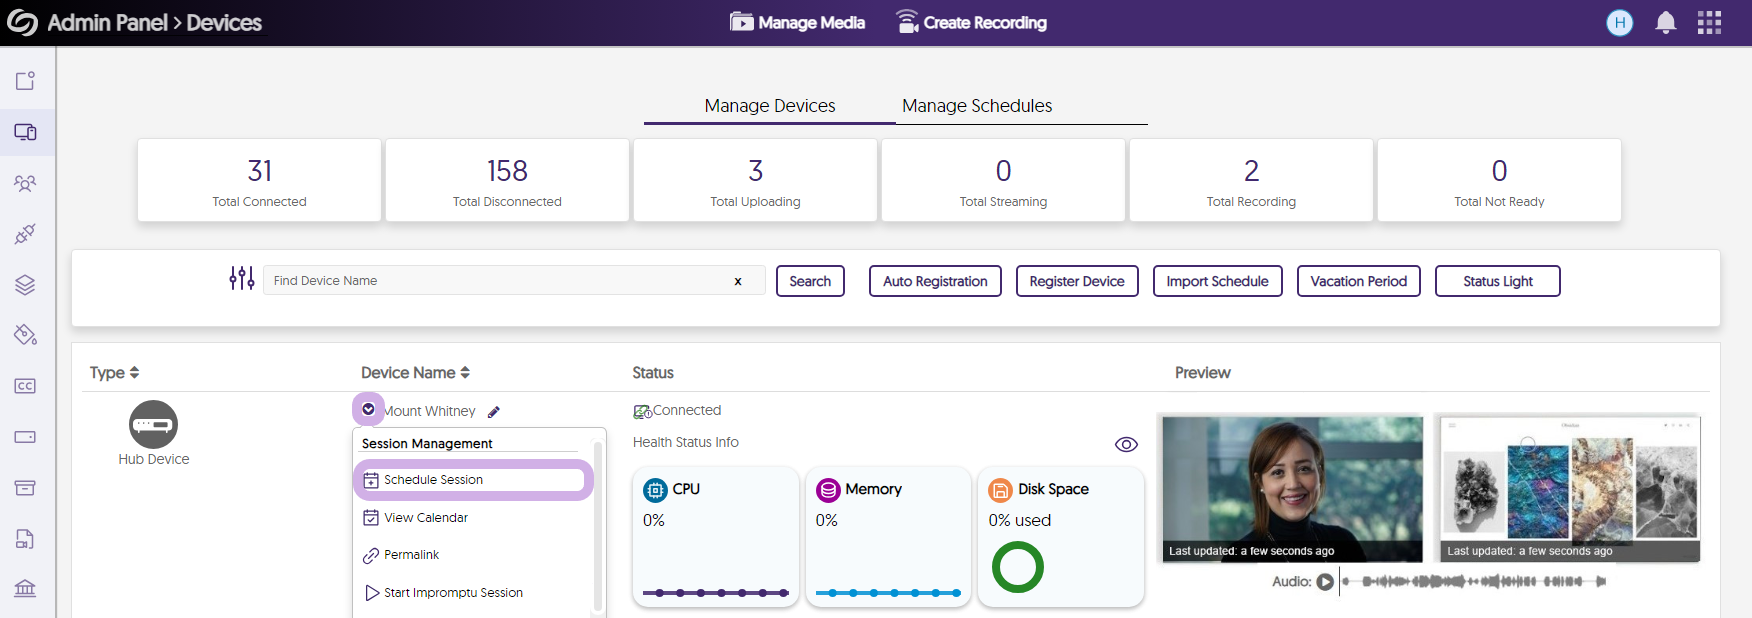Click the pencil icon beside Mount Whitney

[494, 412]
